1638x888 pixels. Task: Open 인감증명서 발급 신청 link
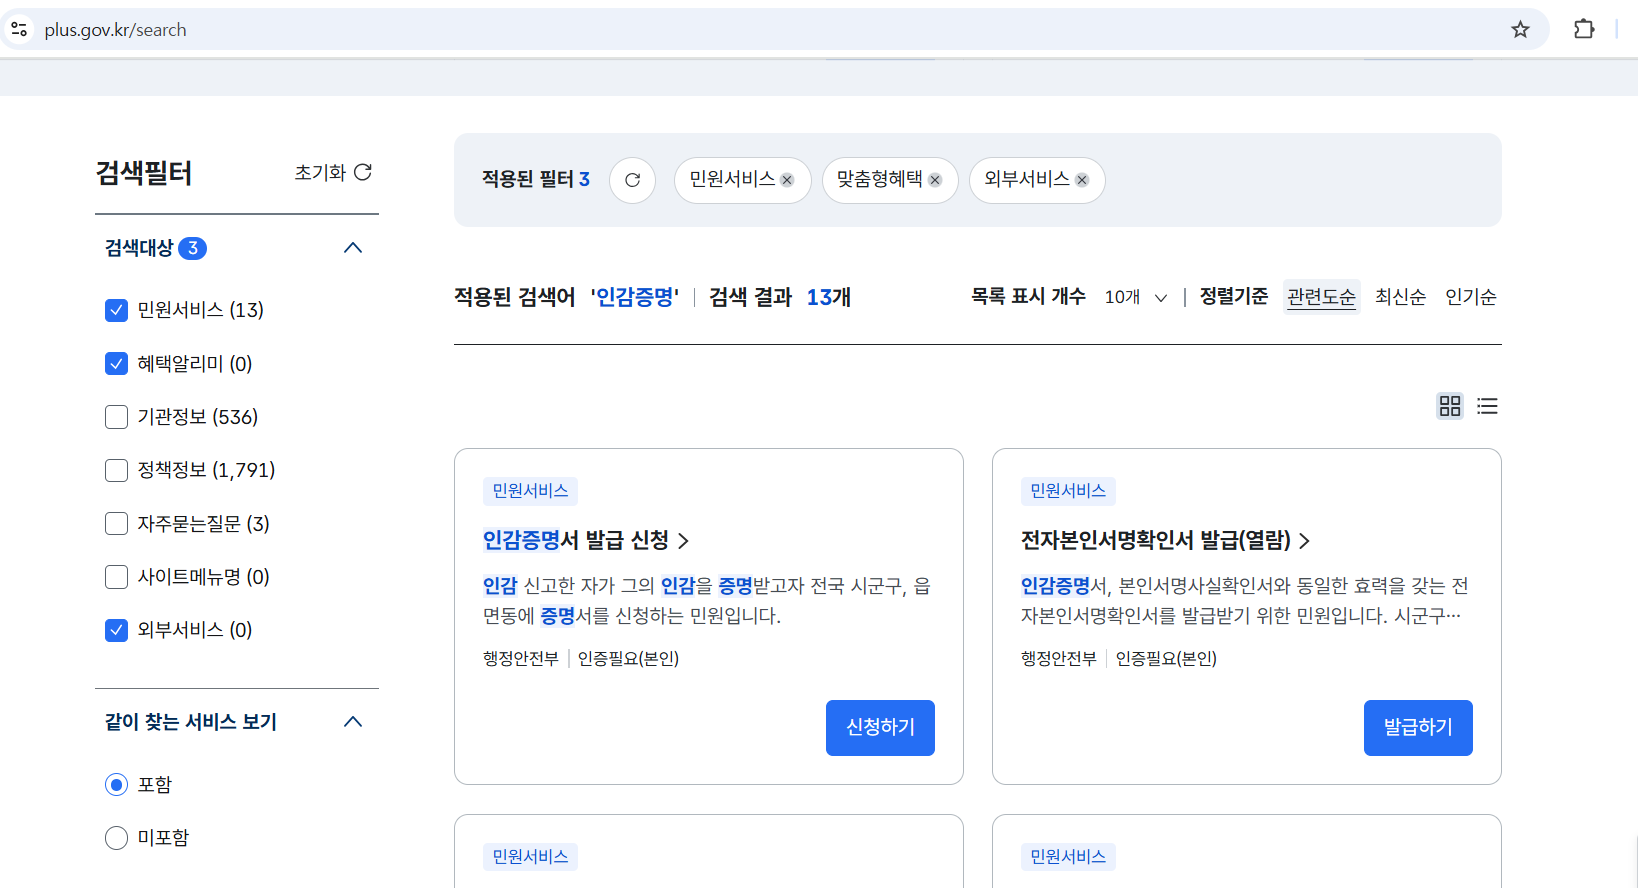point(586,540)
